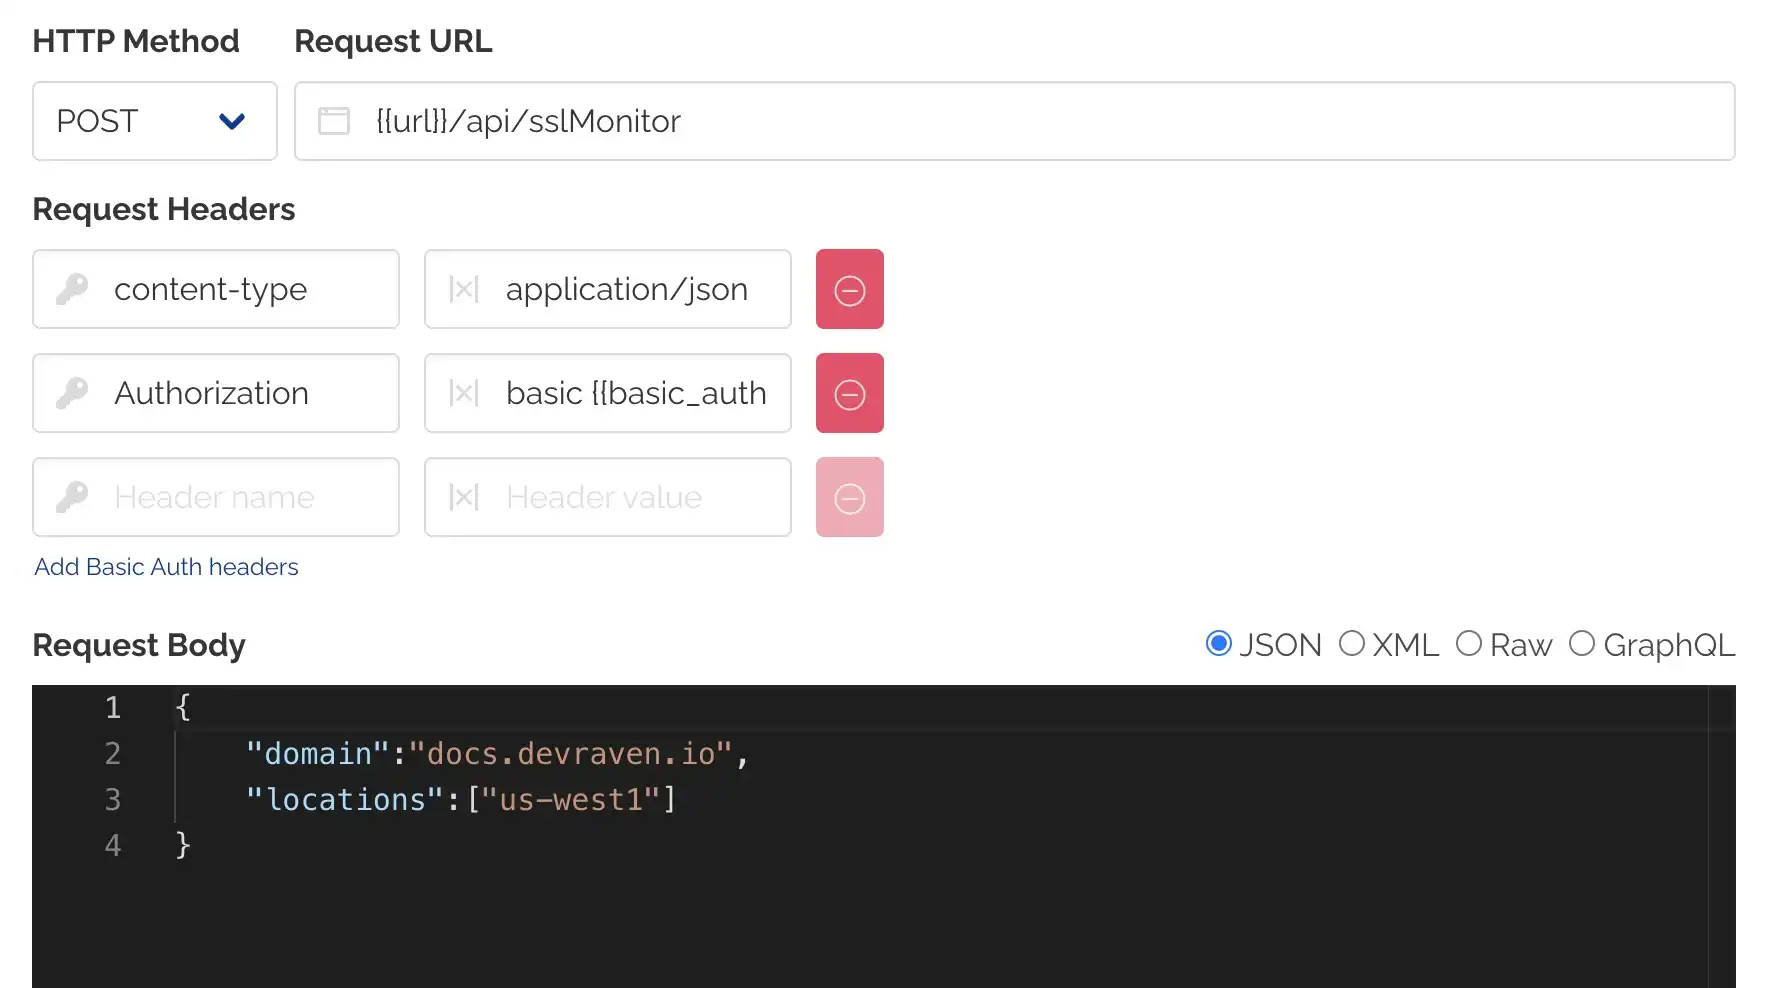Click the locations line in the request body editor
Viewport: 1766px width, 988px height.
(460, 799)
